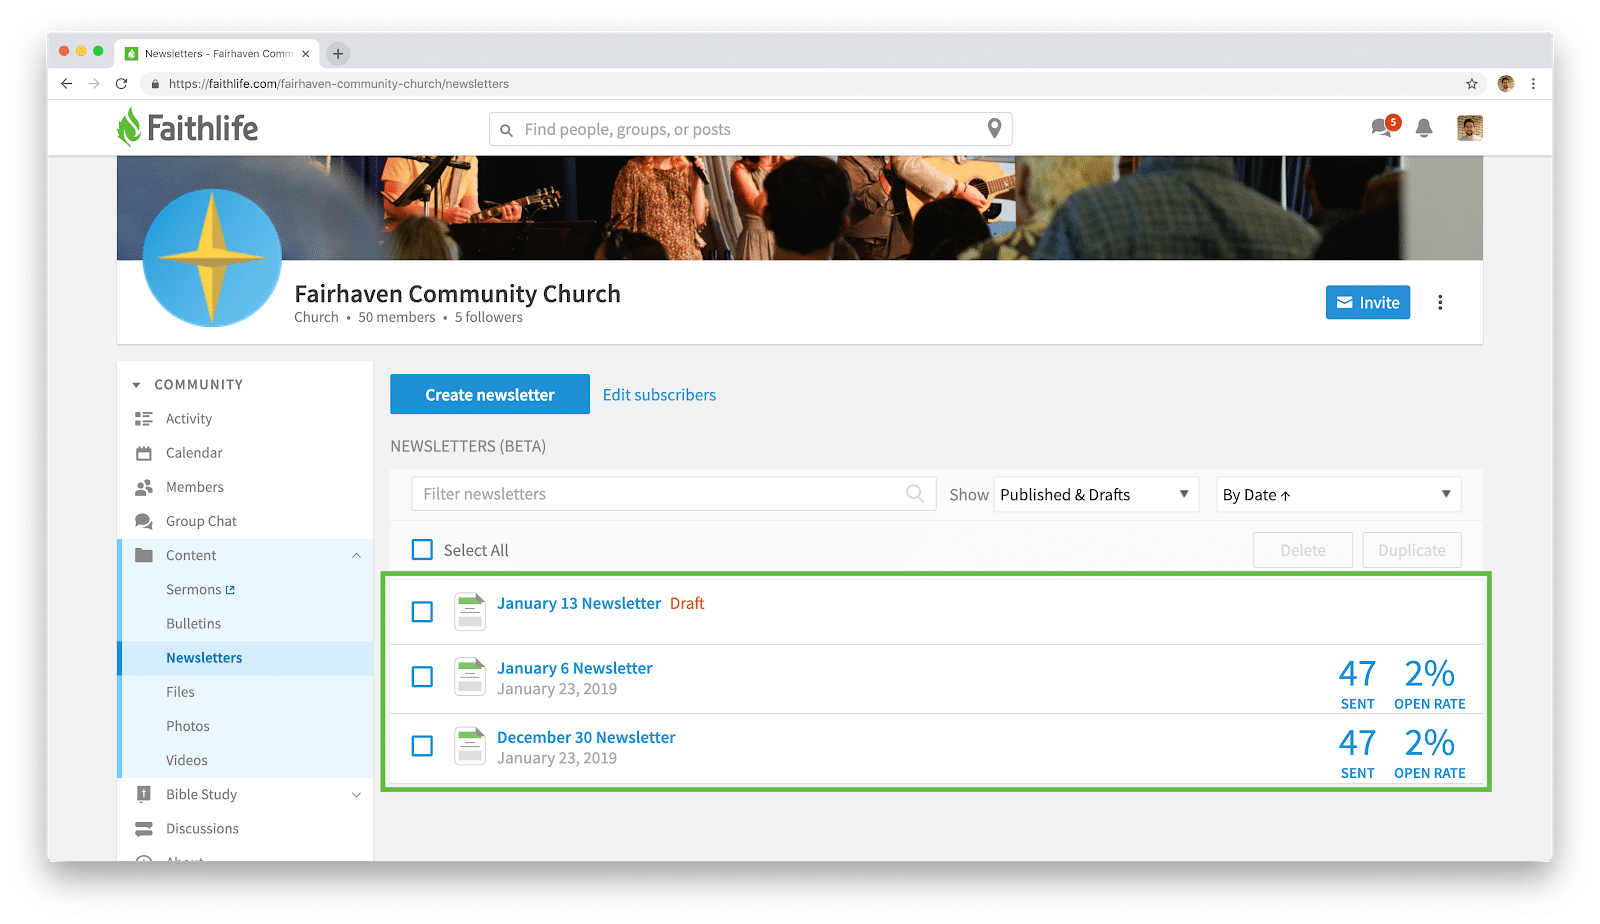Viewport: 1600px width, 924px height.
Task: Expand the Bible Study section chevron
Action: coord(356,795)
